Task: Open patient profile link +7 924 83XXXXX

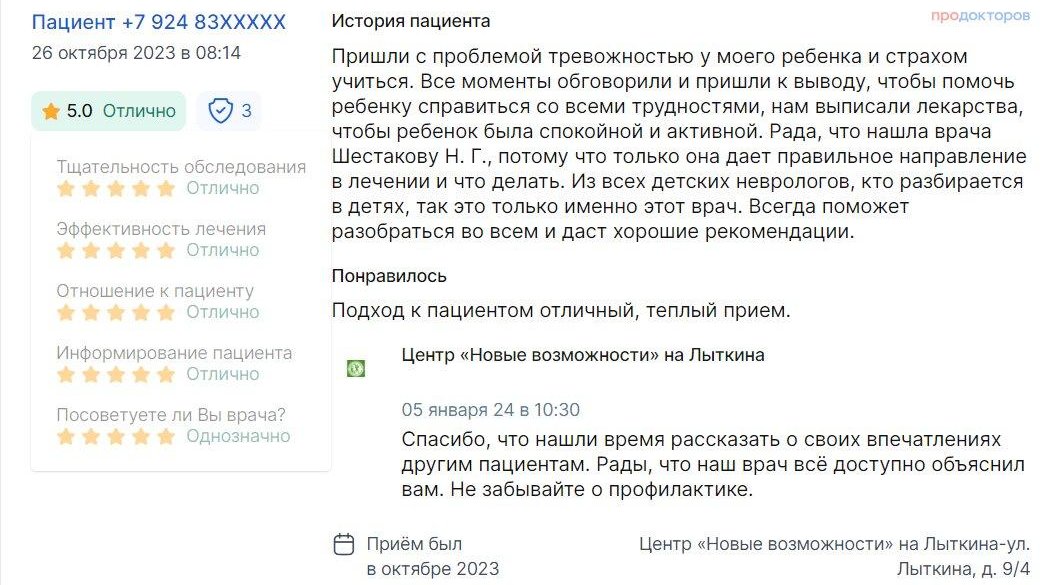Action: [159, 22]
